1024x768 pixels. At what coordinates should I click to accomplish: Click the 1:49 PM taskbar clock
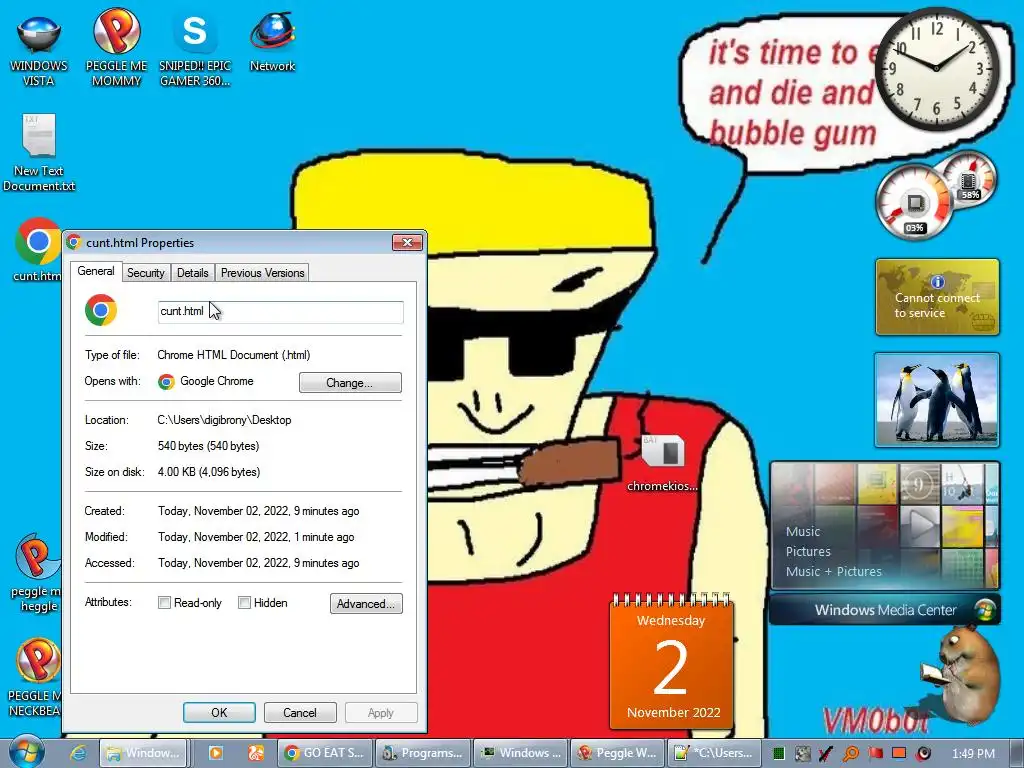pyautogui.click(x=973, y=754)
